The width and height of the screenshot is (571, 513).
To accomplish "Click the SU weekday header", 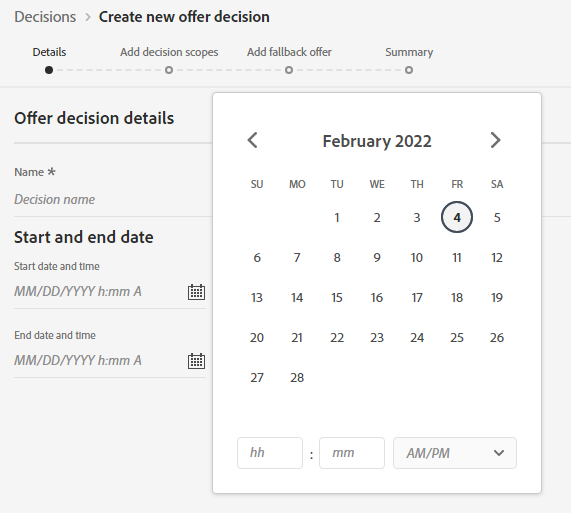I will (x=257, y=184).
